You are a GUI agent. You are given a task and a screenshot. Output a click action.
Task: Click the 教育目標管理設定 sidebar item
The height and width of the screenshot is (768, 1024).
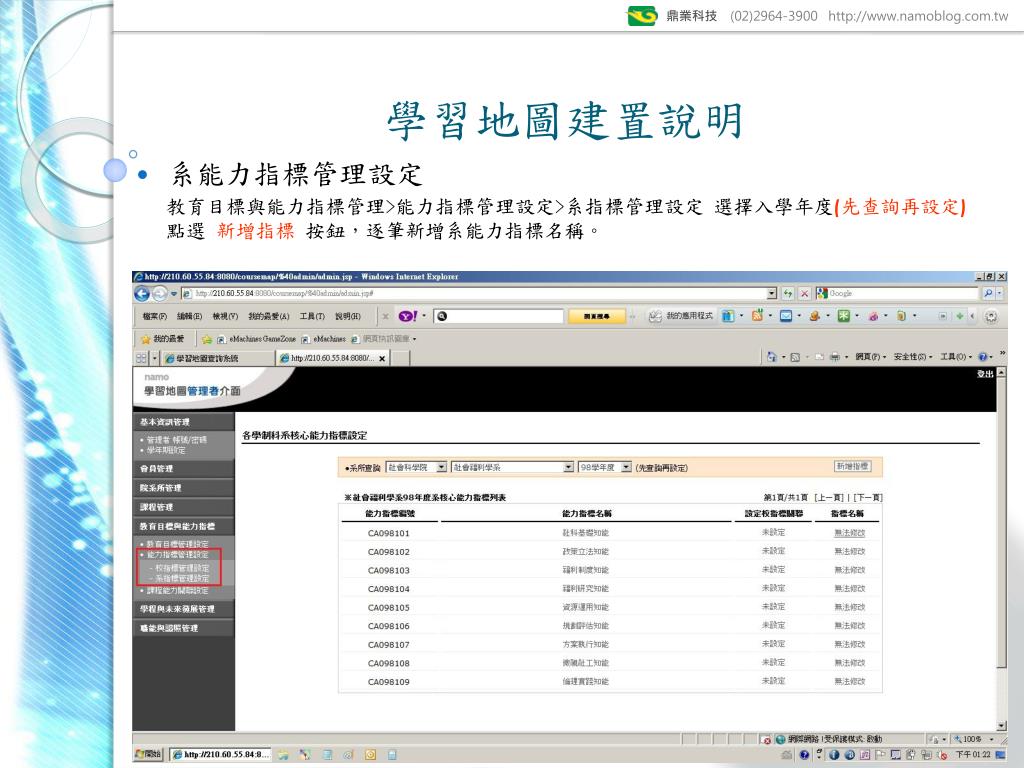tap(177, 544)
